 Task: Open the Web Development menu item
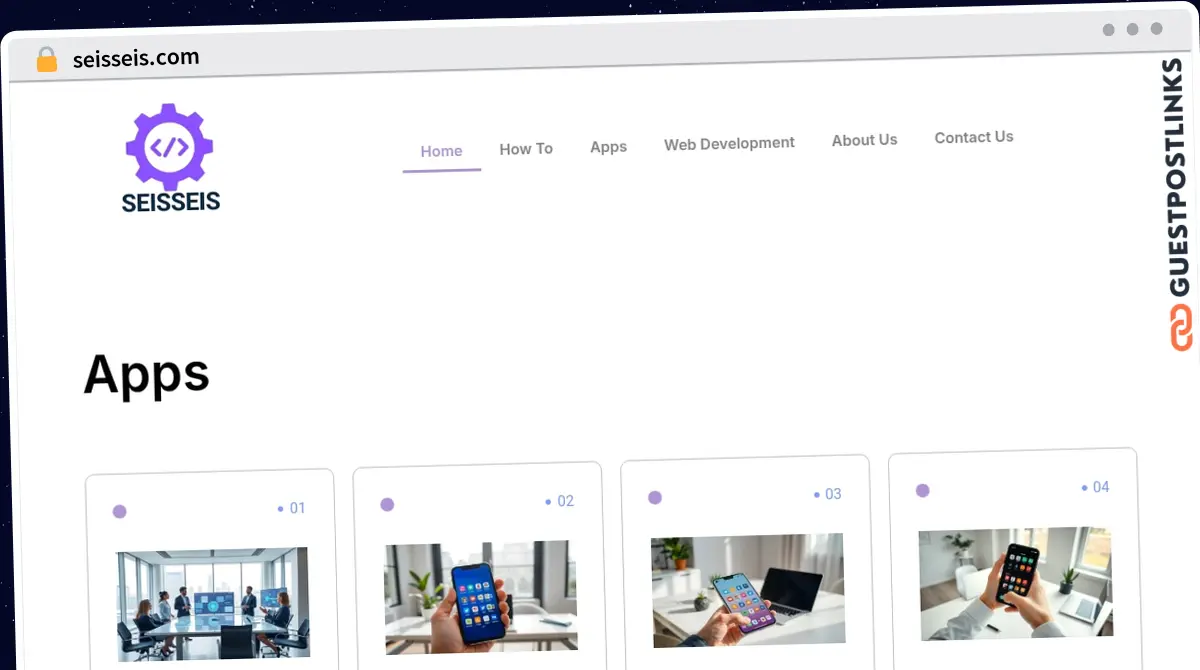[729, 143]
